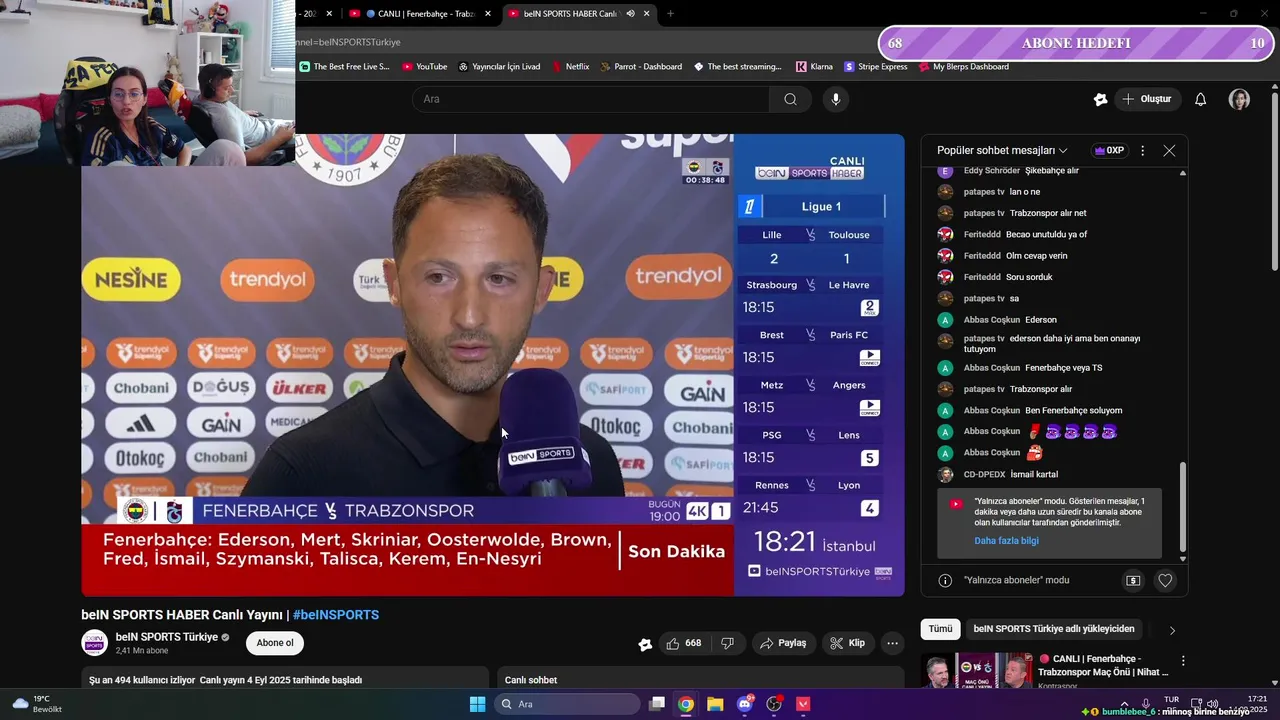Click the info icon beside chat input

(945, 580)
